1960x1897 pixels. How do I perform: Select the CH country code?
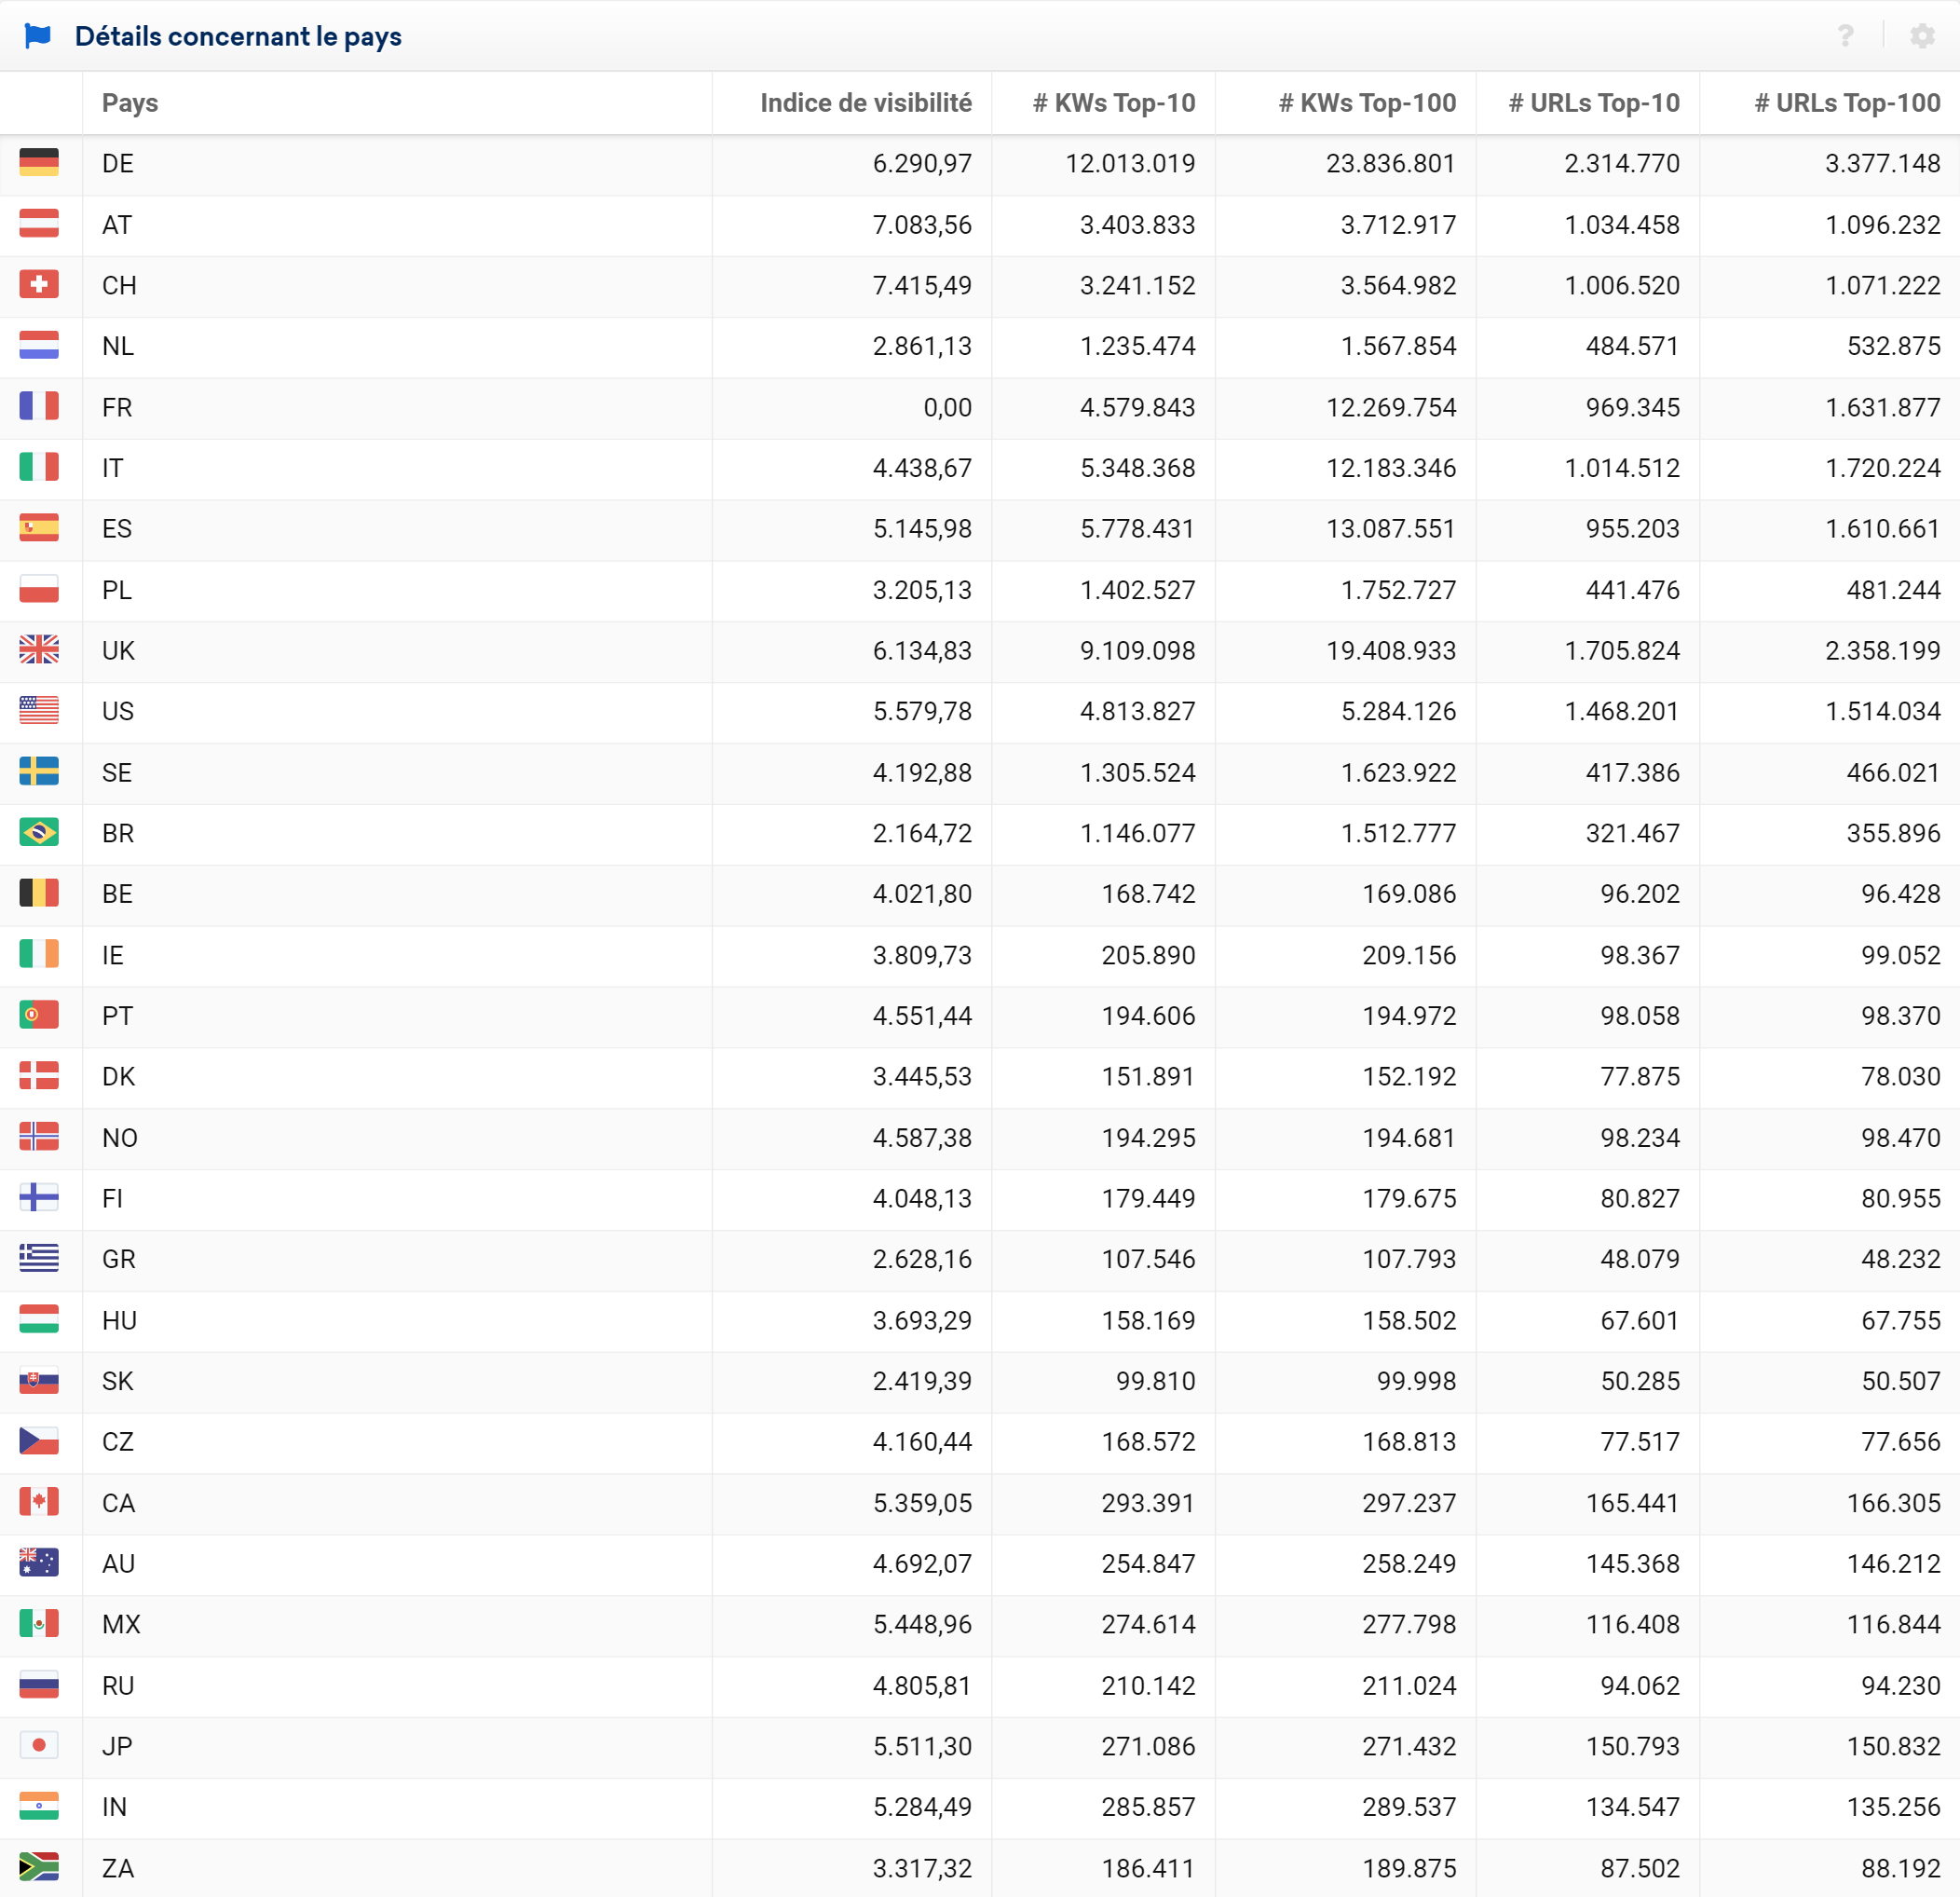(119, 285)
